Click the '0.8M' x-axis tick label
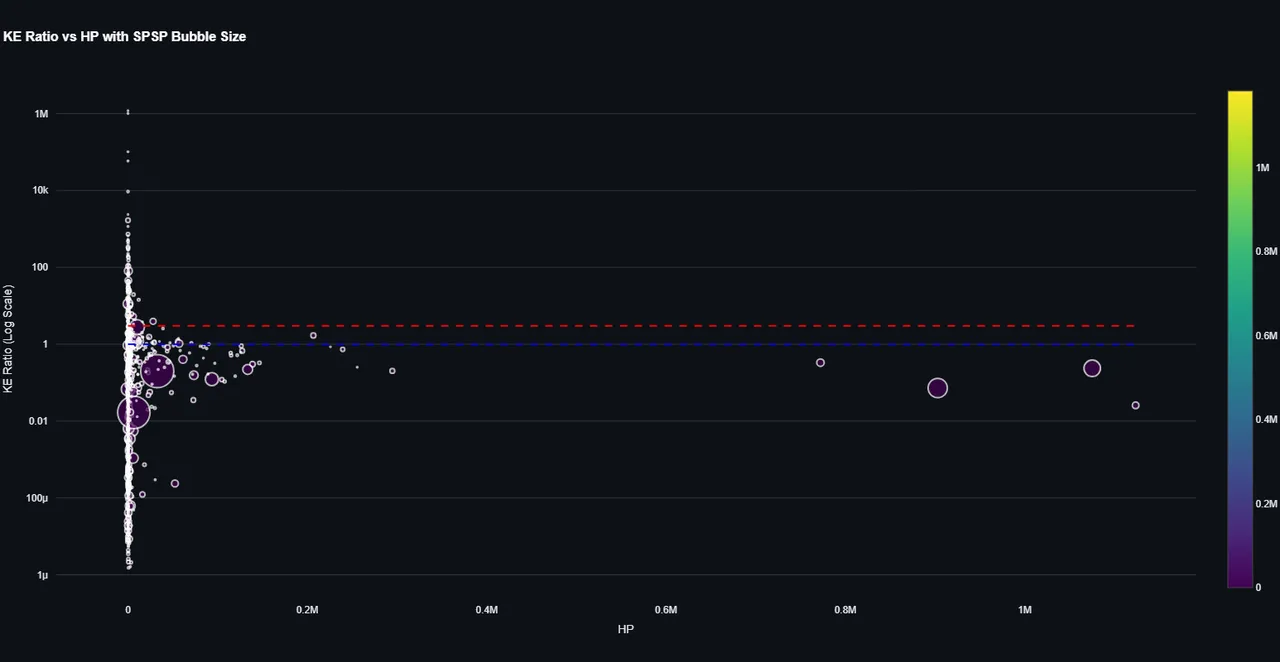1280x662 pixels. (x=846, y=610)
